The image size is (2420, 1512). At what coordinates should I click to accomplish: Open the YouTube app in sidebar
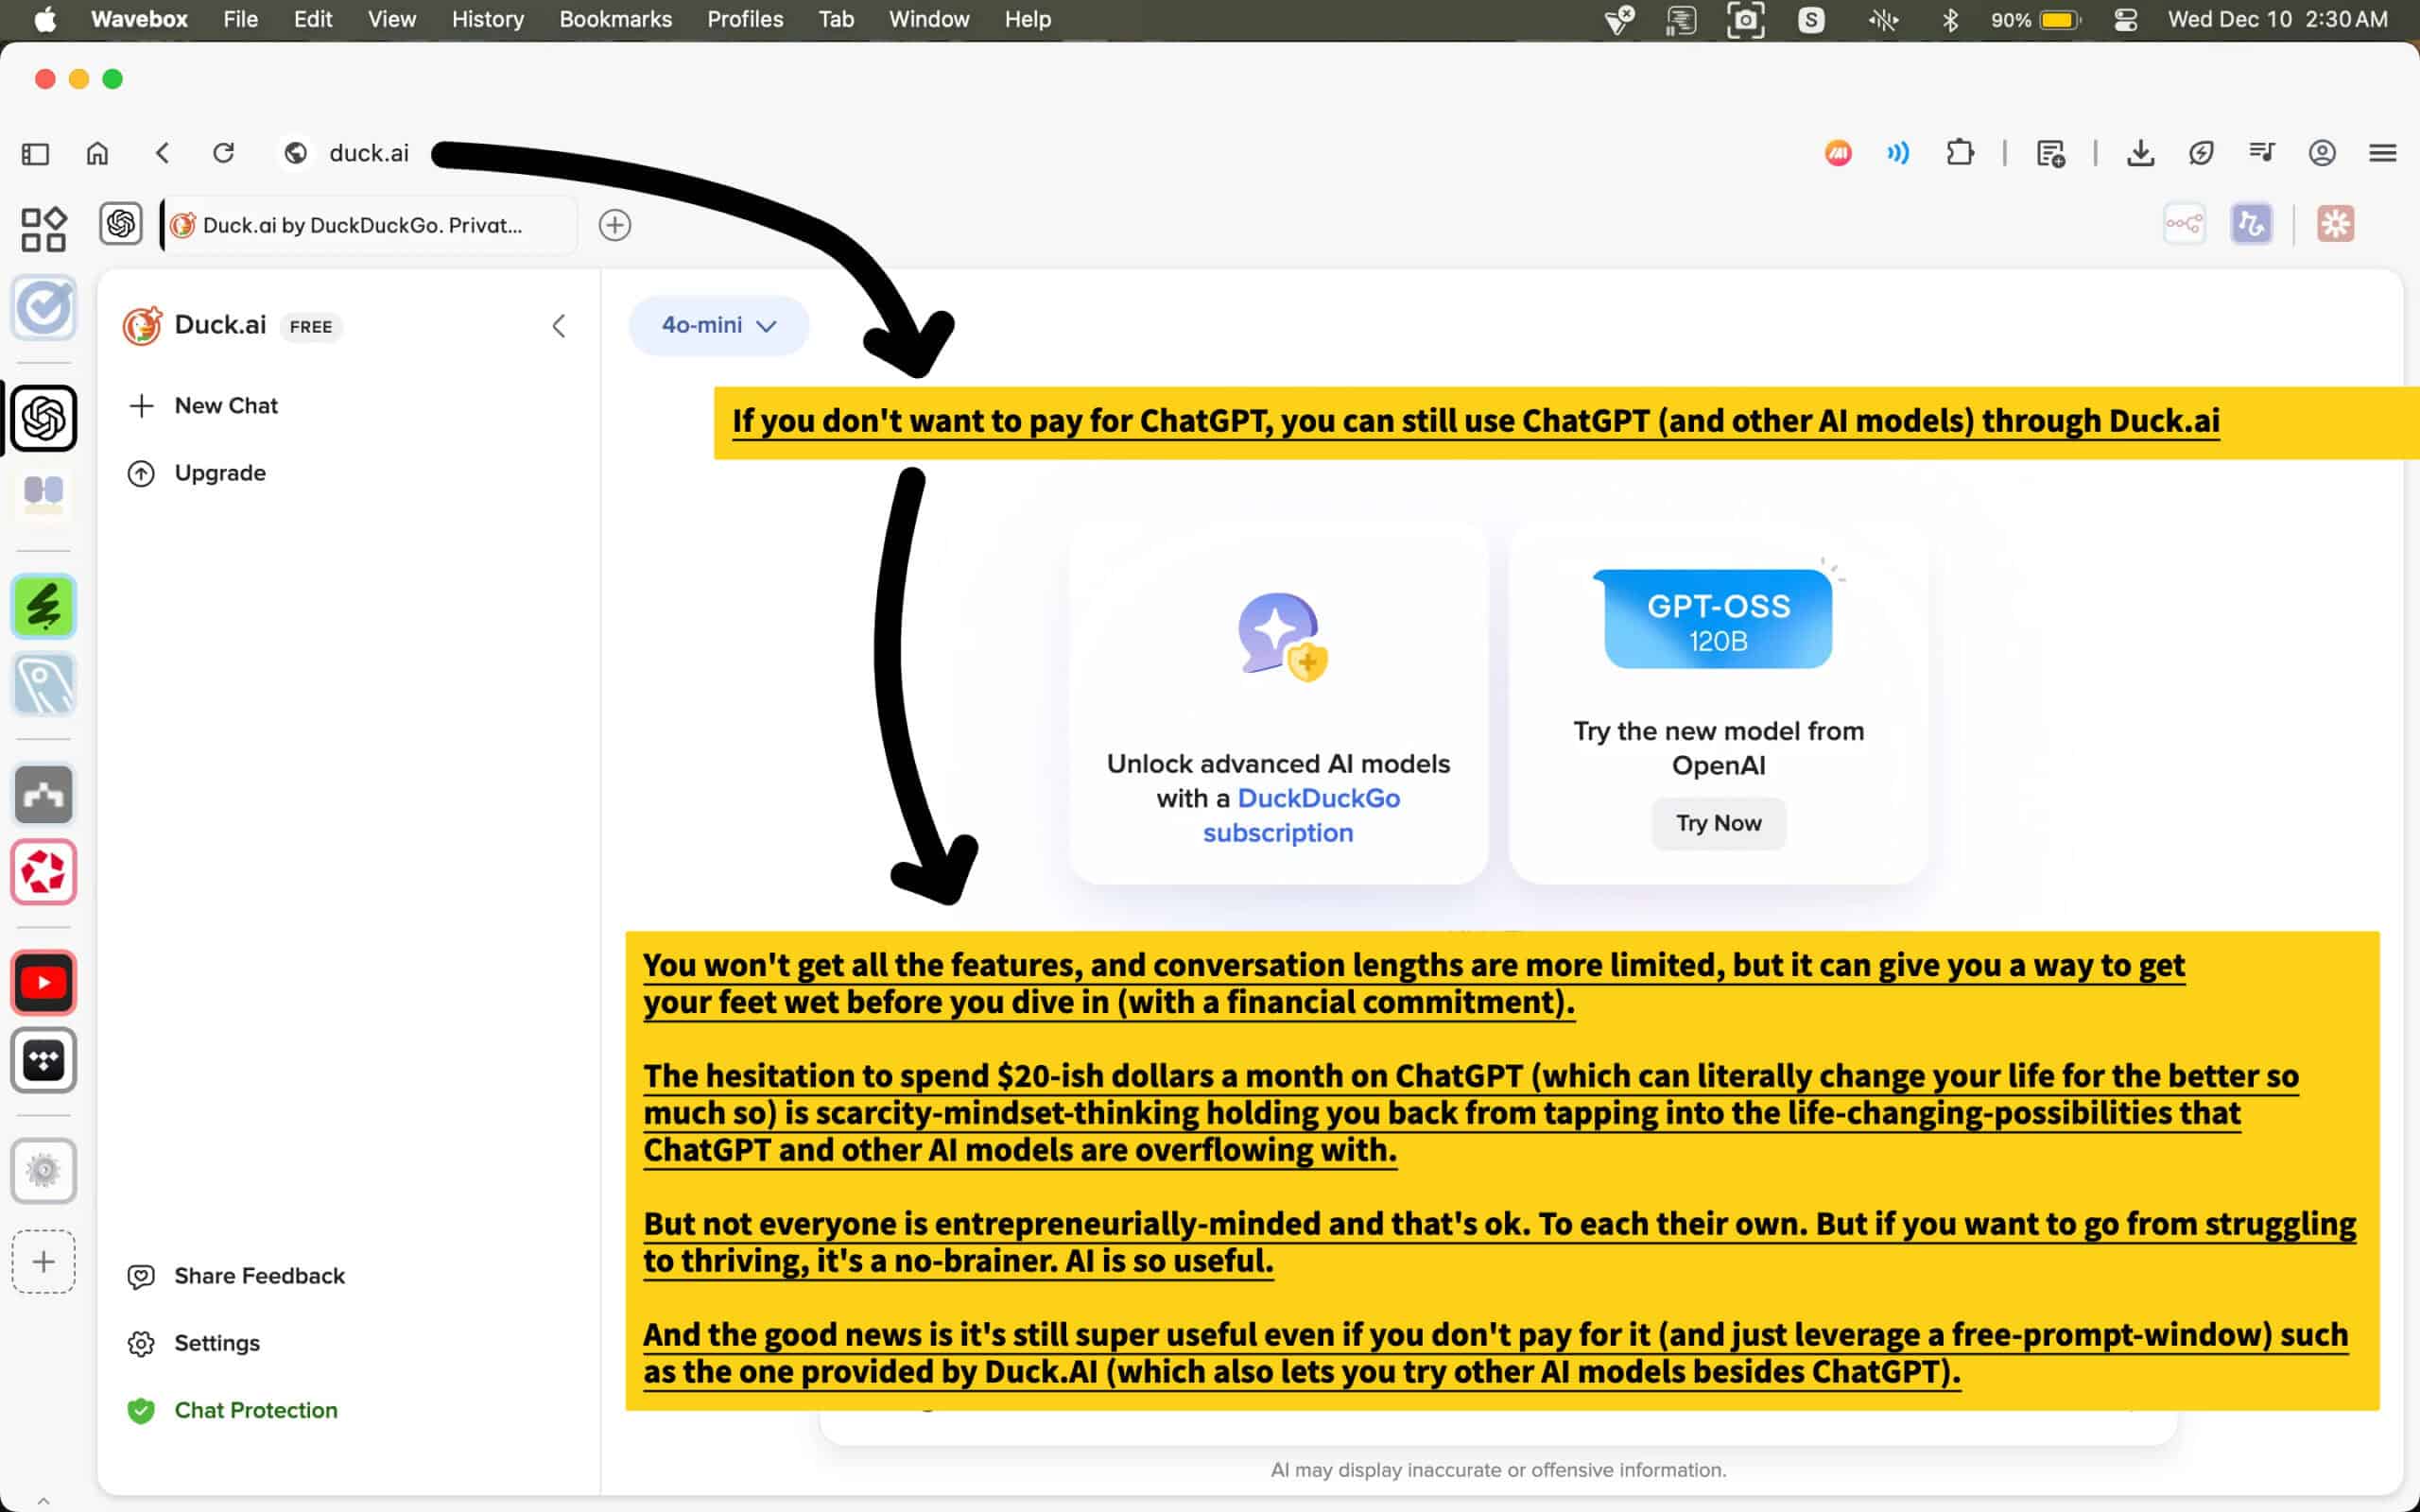point(43,982)
